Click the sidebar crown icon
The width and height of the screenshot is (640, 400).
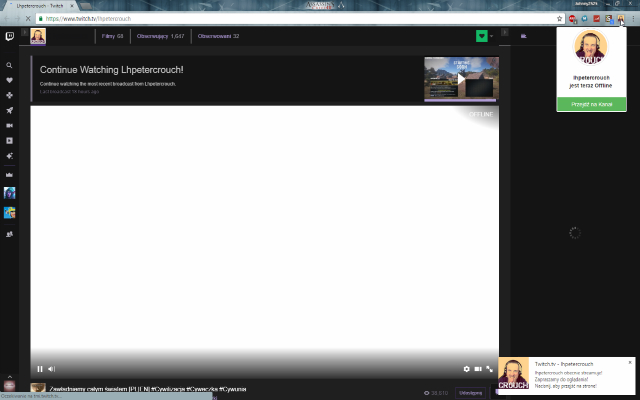click(9, 175)
